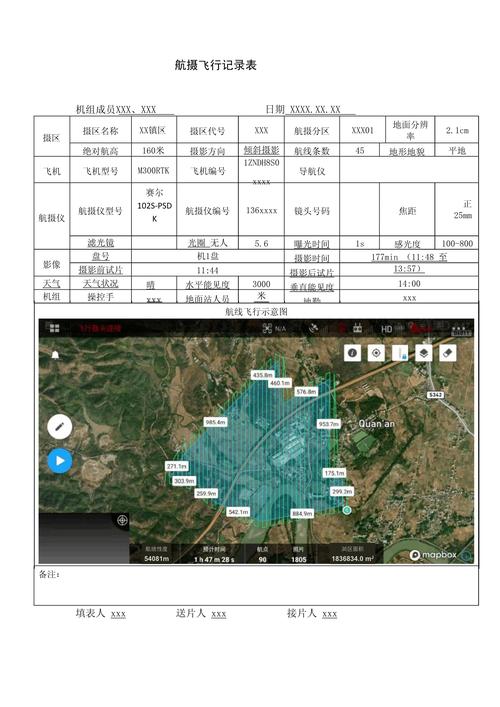
Task: Click the 填表人 xxx signature field
Action: [101, 613]
